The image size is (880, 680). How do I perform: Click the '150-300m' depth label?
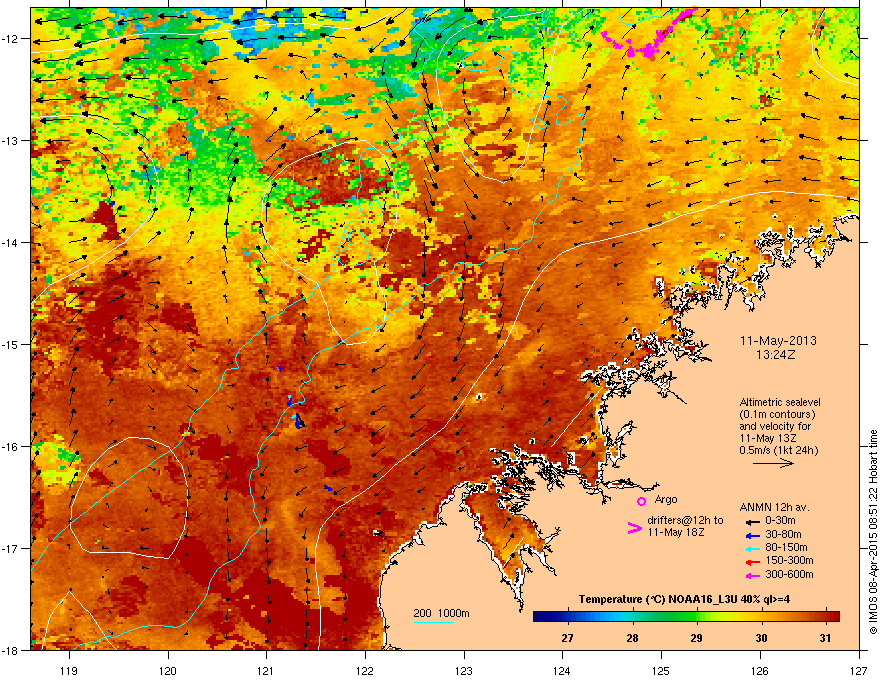[x=789, y=560]
